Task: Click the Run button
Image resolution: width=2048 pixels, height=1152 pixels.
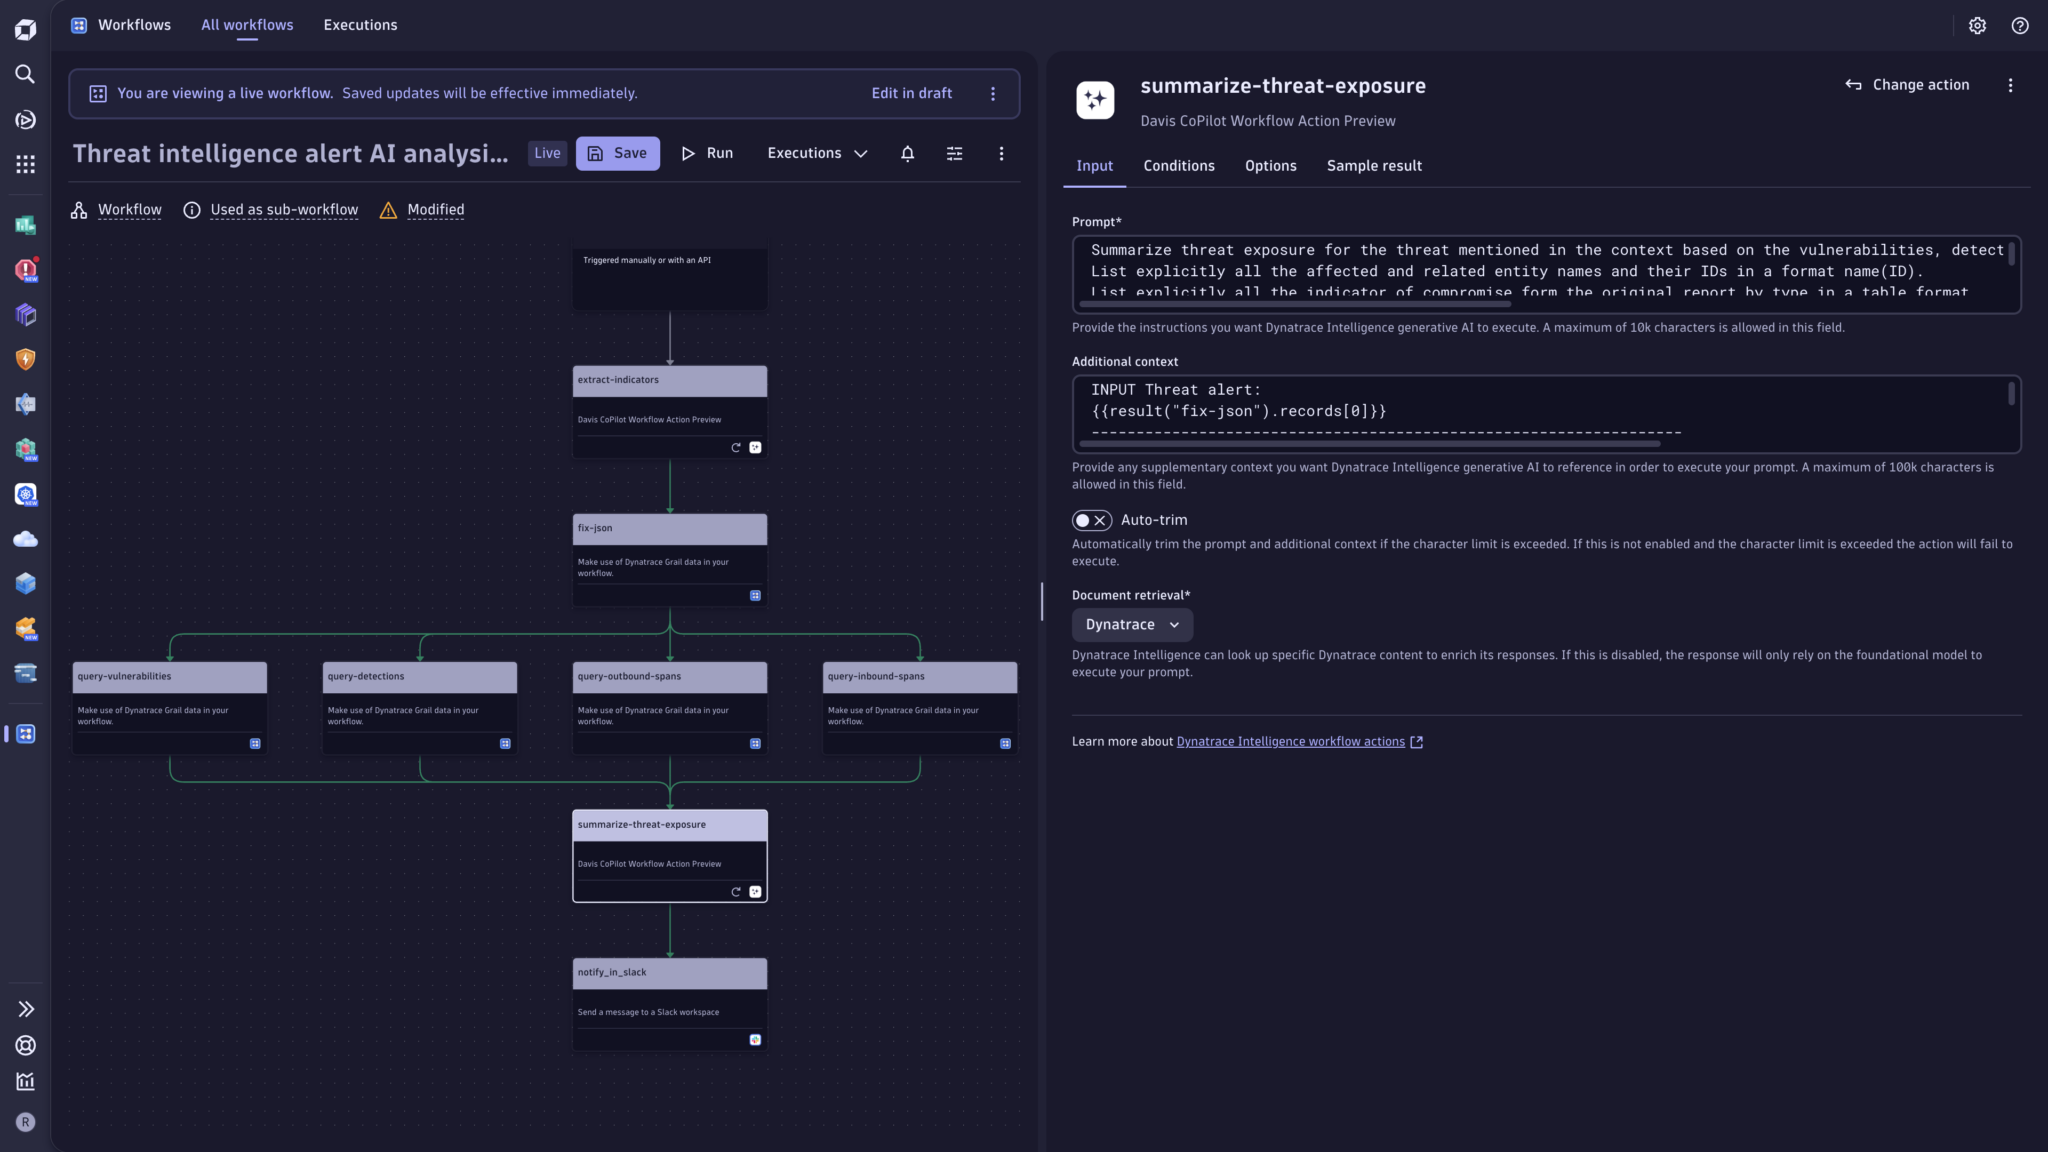Action: coord(707,153)
